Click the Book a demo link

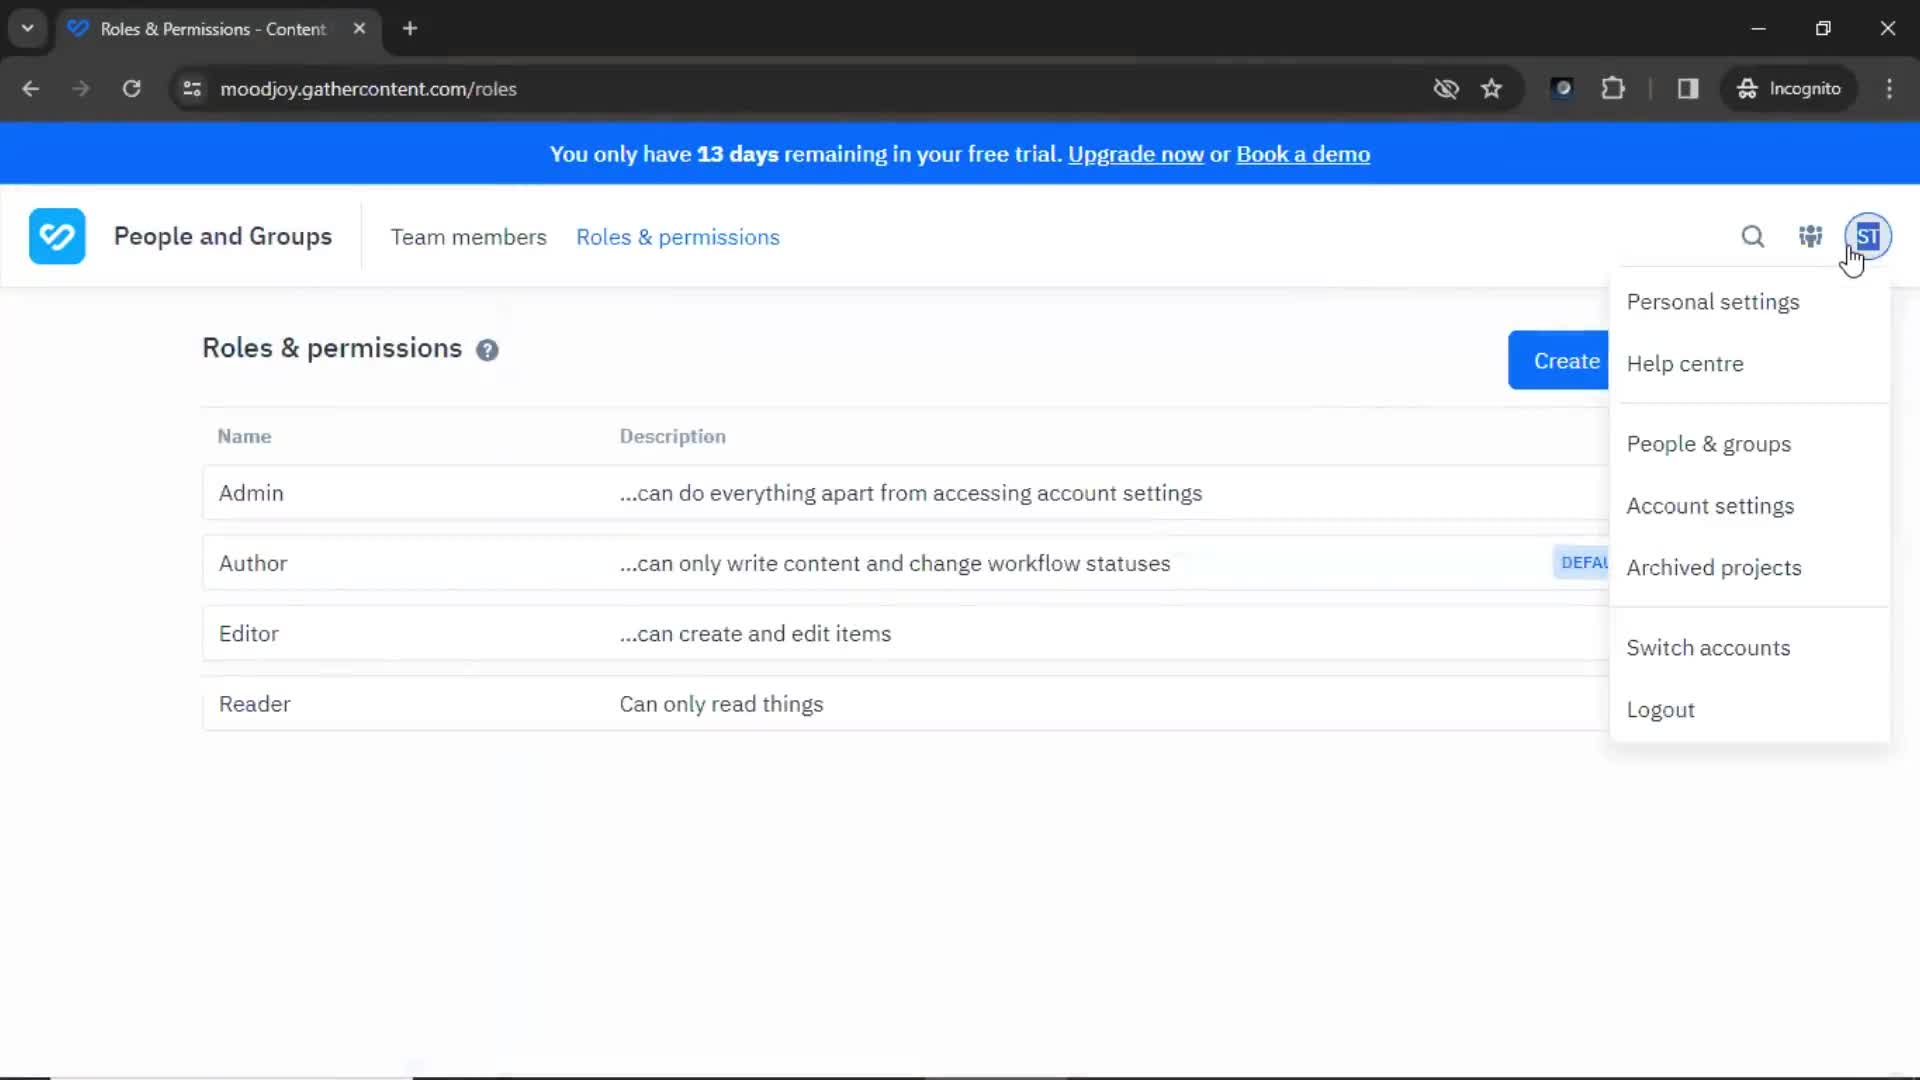(1303, 154)
